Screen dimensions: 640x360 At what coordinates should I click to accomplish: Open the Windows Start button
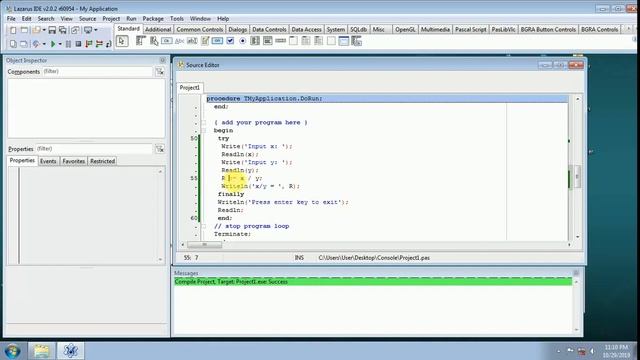tap(12, 351)
